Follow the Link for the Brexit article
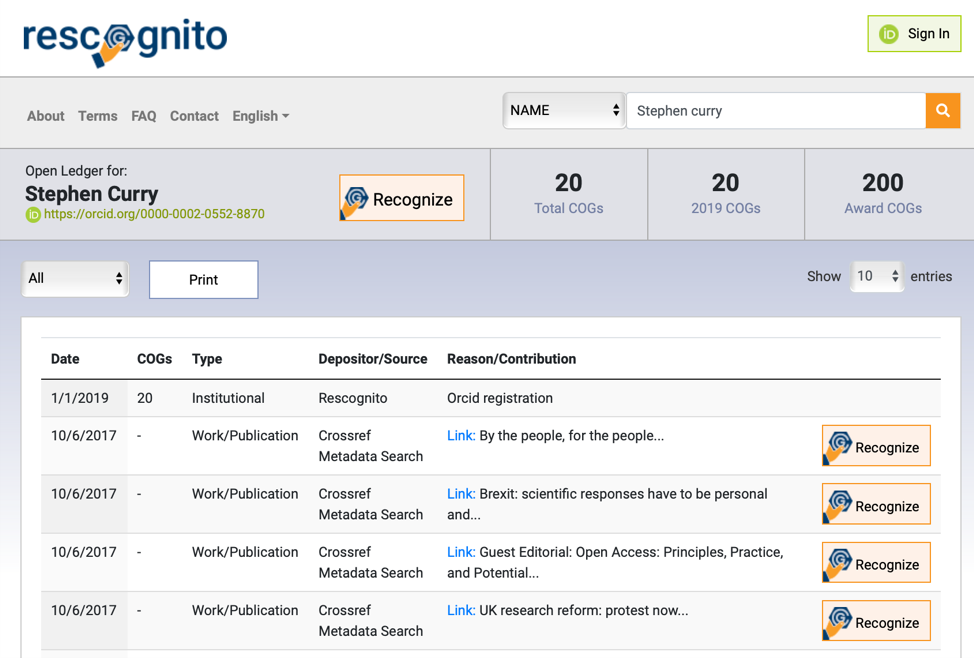 coord(458,493)
